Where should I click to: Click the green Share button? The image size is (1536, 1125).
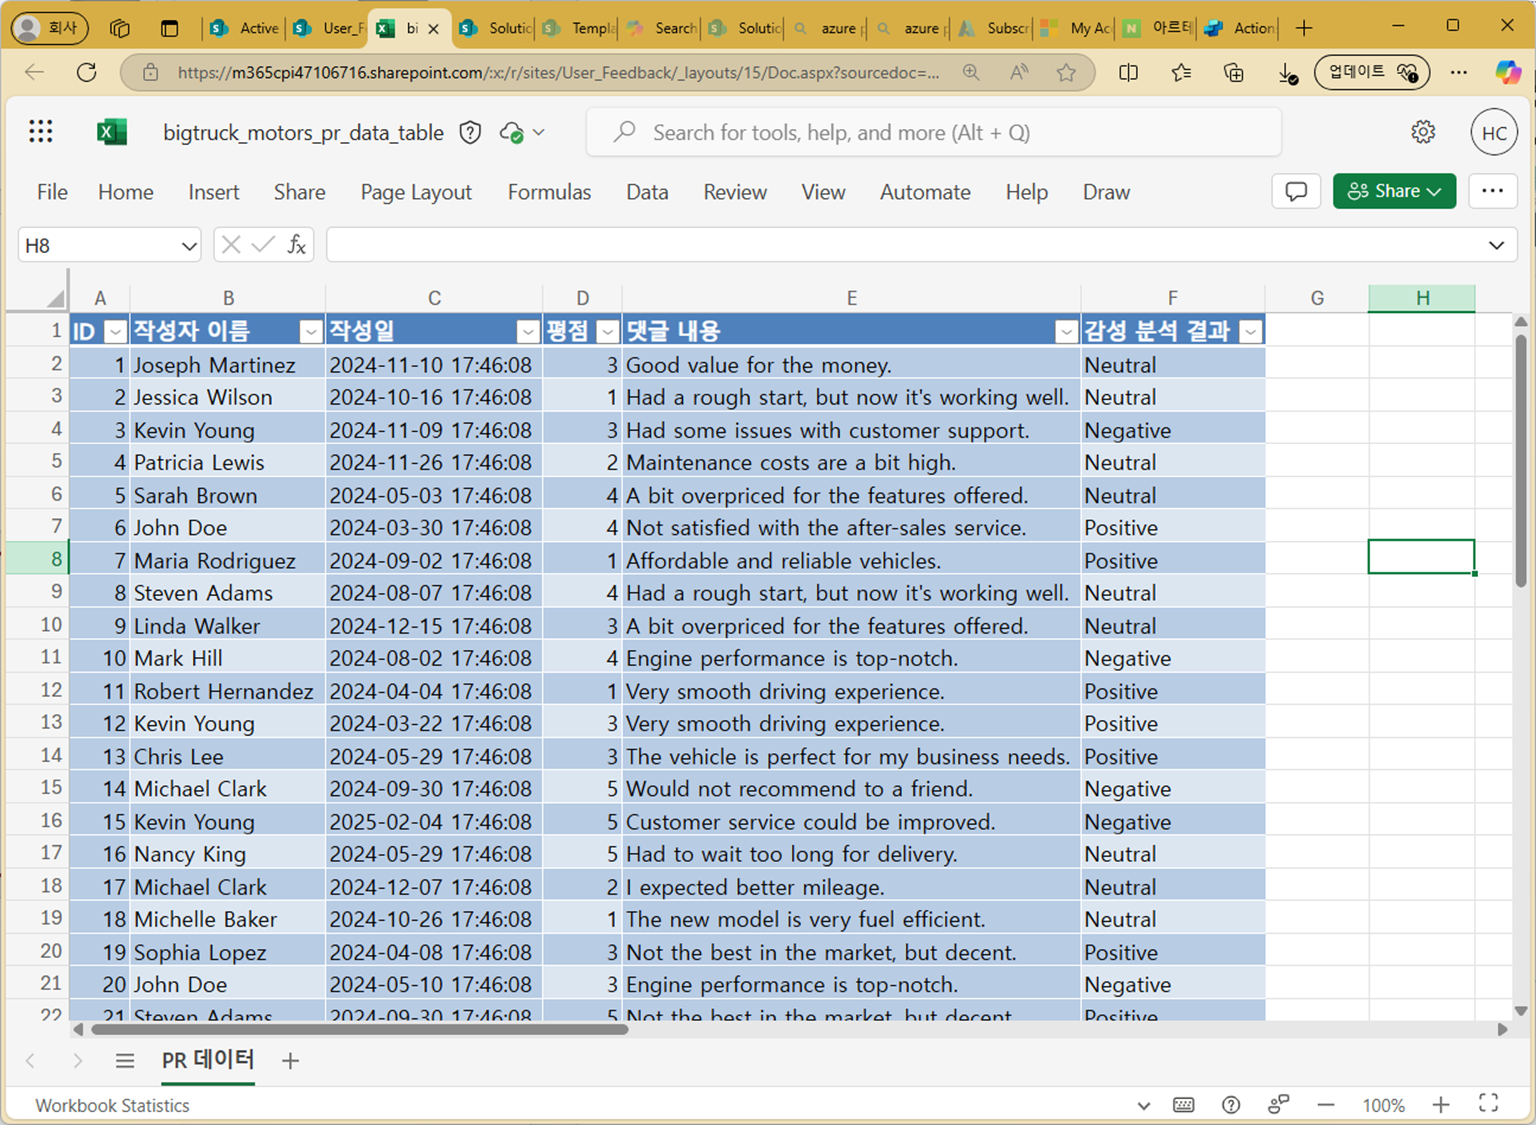(x=1394, y=191)
